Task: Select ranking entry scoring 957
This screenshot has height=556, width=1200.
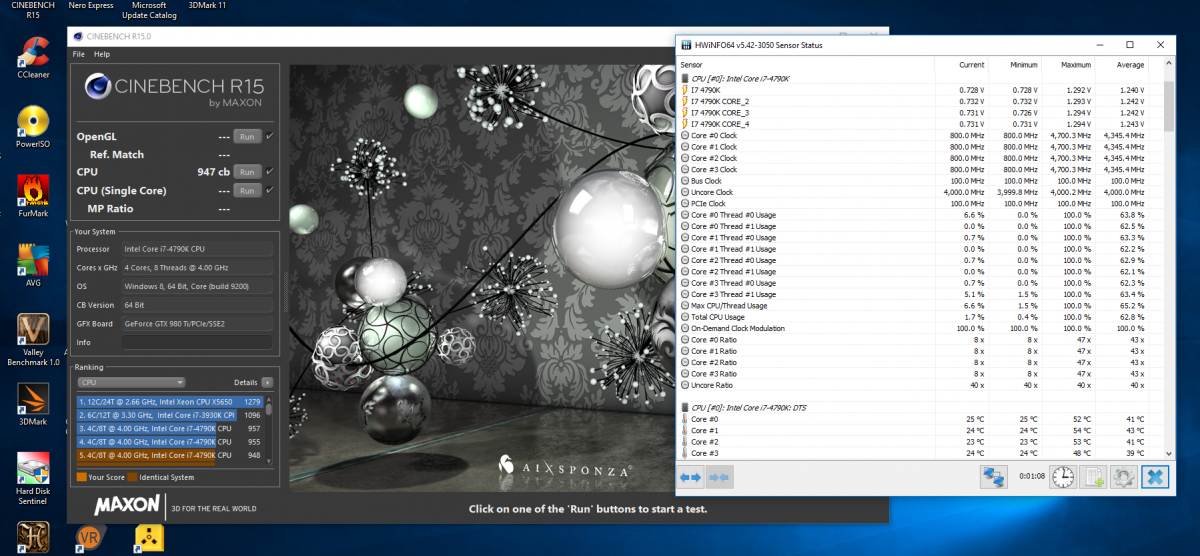Action: 168,428
